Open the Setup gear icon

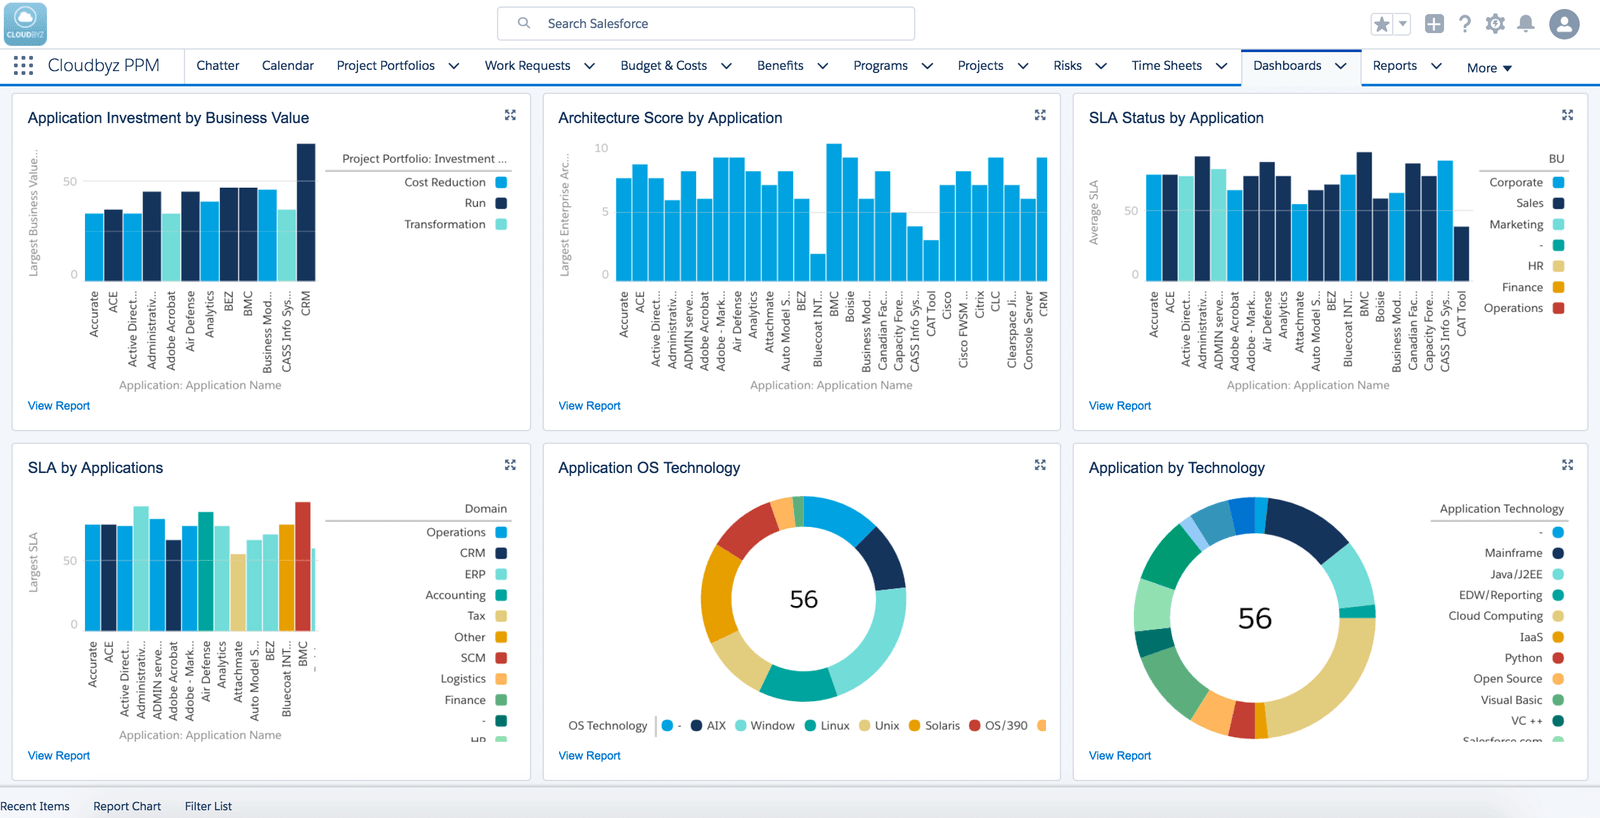point(1495,24)
